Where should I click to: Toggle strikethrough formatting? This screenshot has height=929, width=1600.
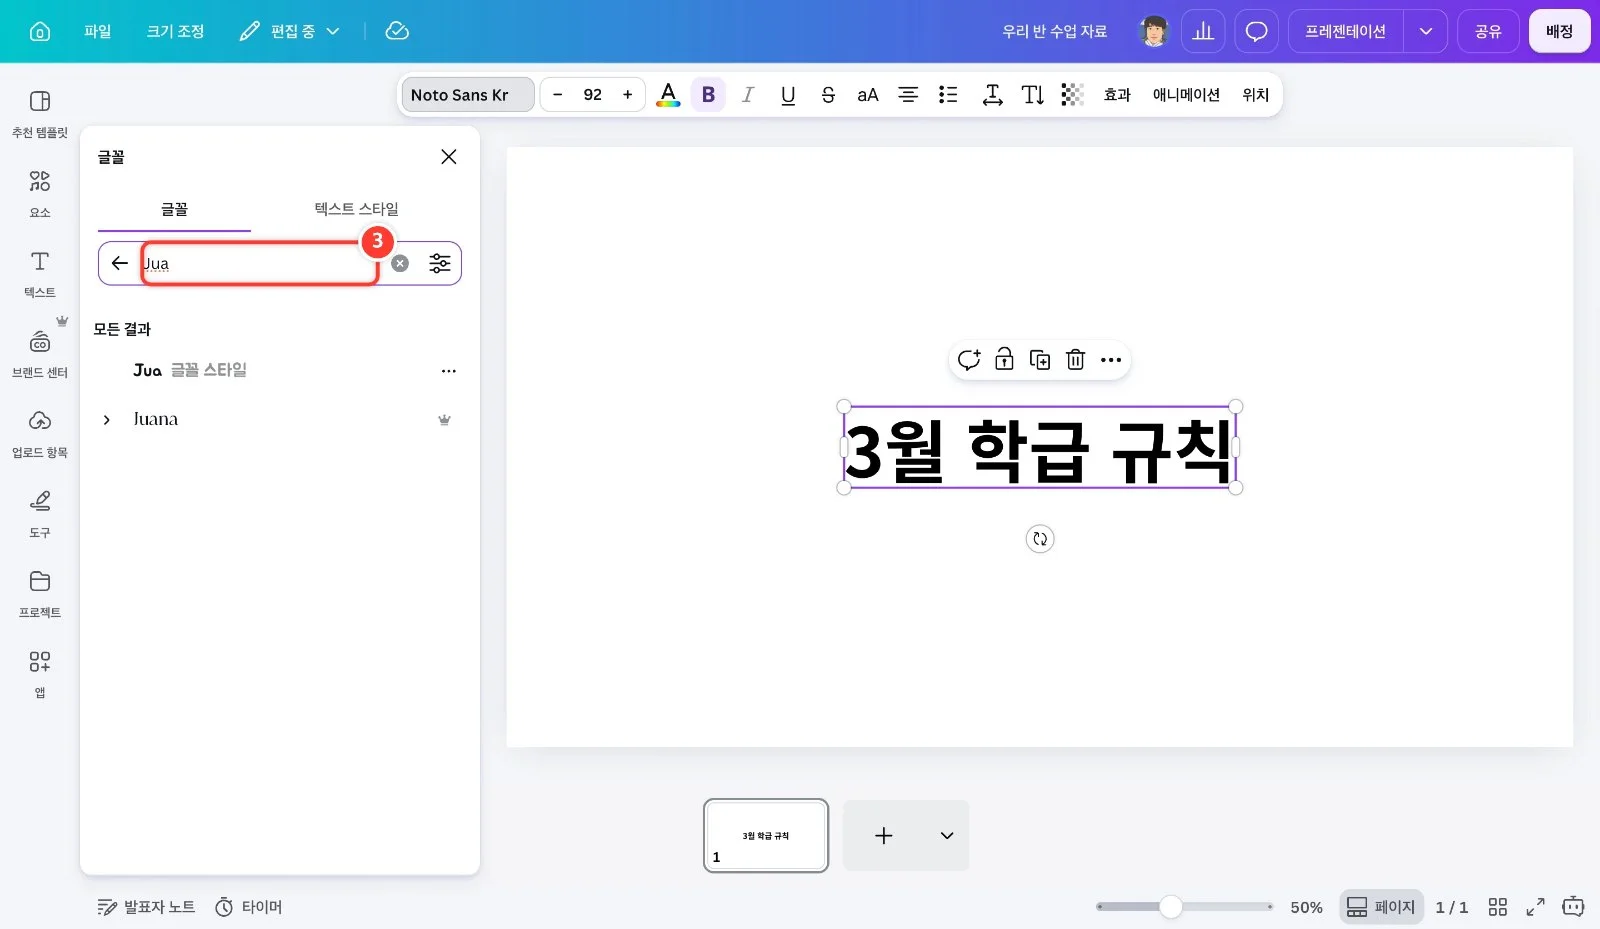828,95
